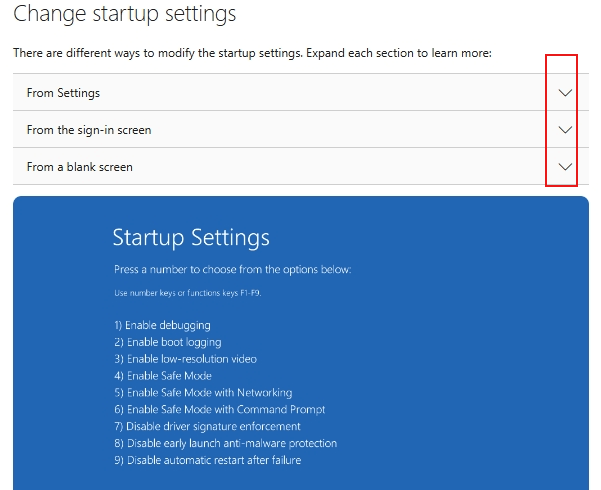Click the "From a blank screen" label

[79, 167]
